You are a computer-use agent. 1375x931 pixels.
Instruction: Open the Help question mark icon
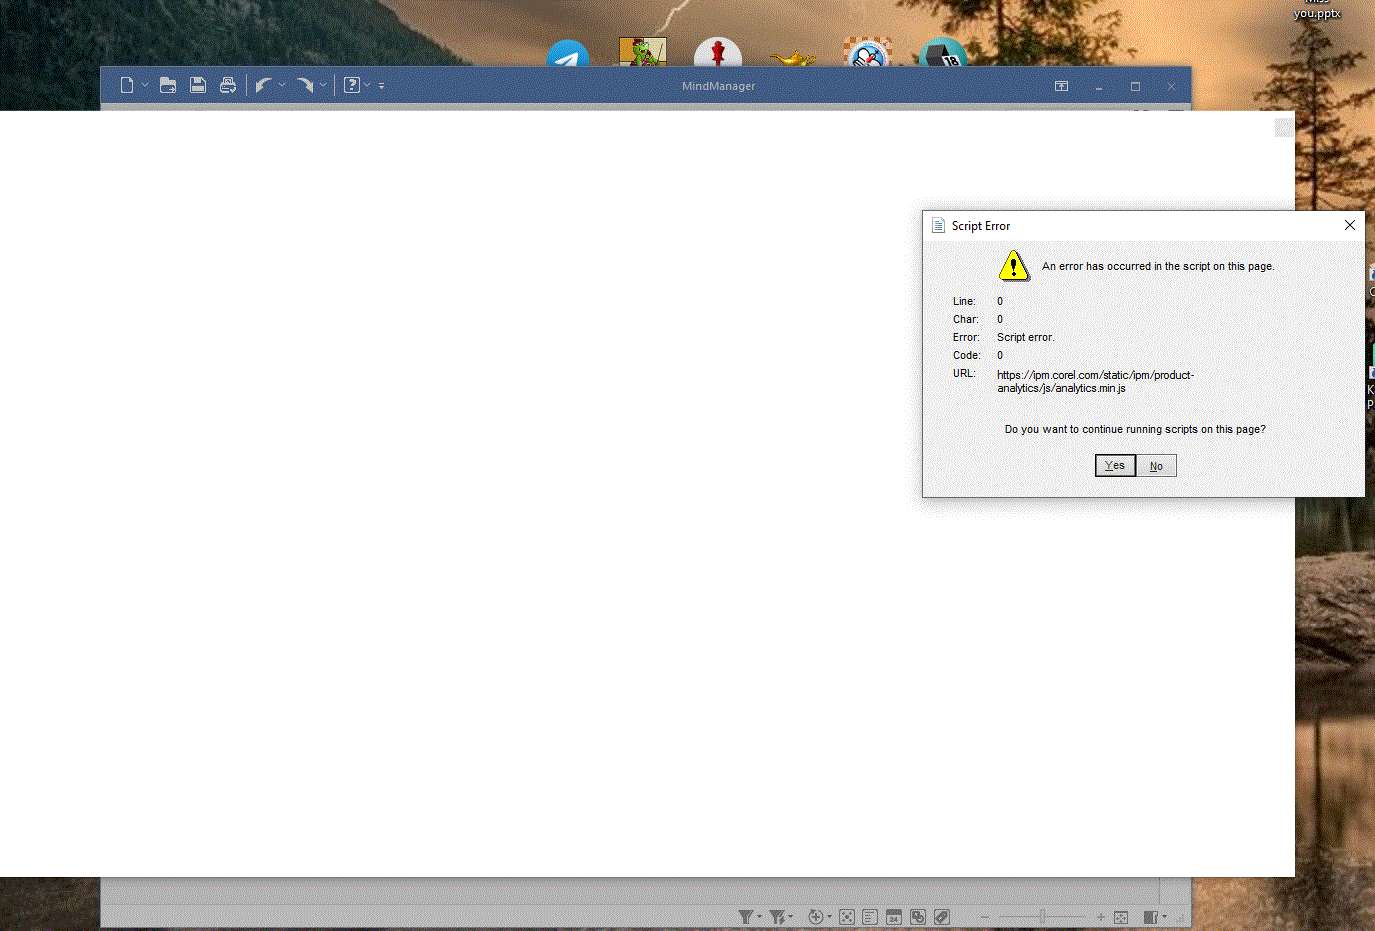pyautogui.click(x=351, y=86)
